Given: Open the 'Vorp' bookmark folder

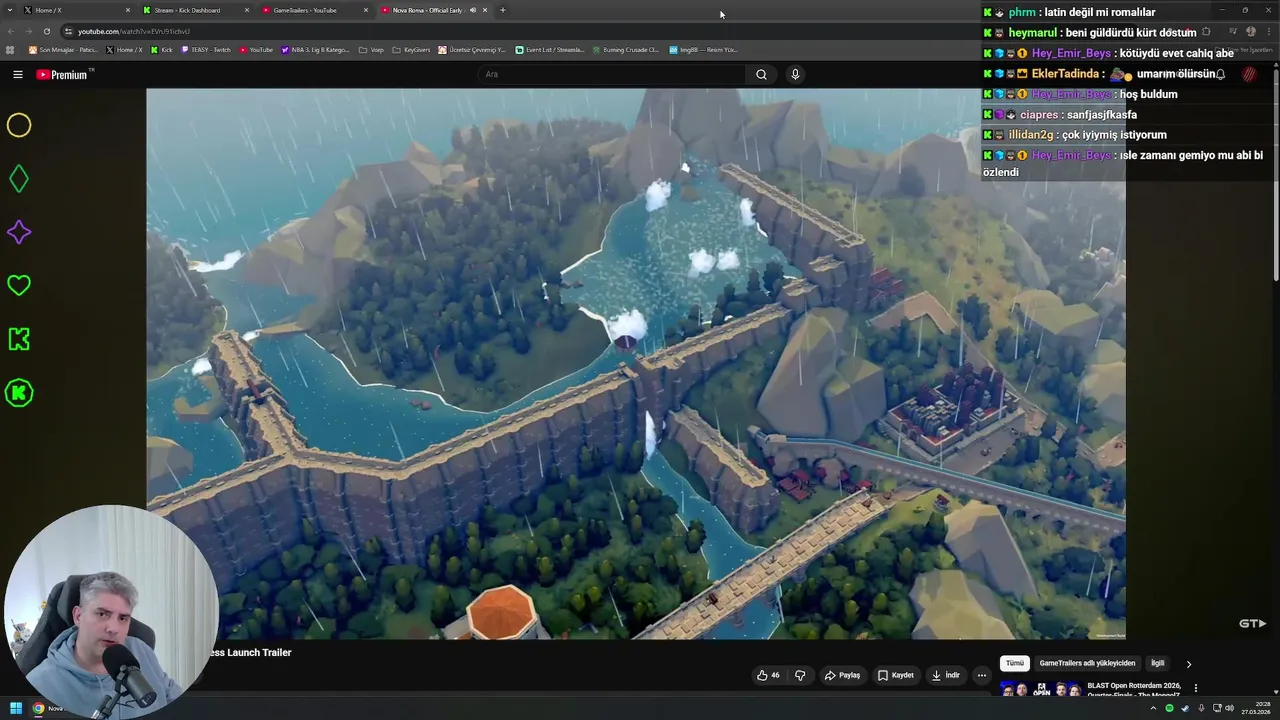Looking at the screenshot, I should point(372,50).
